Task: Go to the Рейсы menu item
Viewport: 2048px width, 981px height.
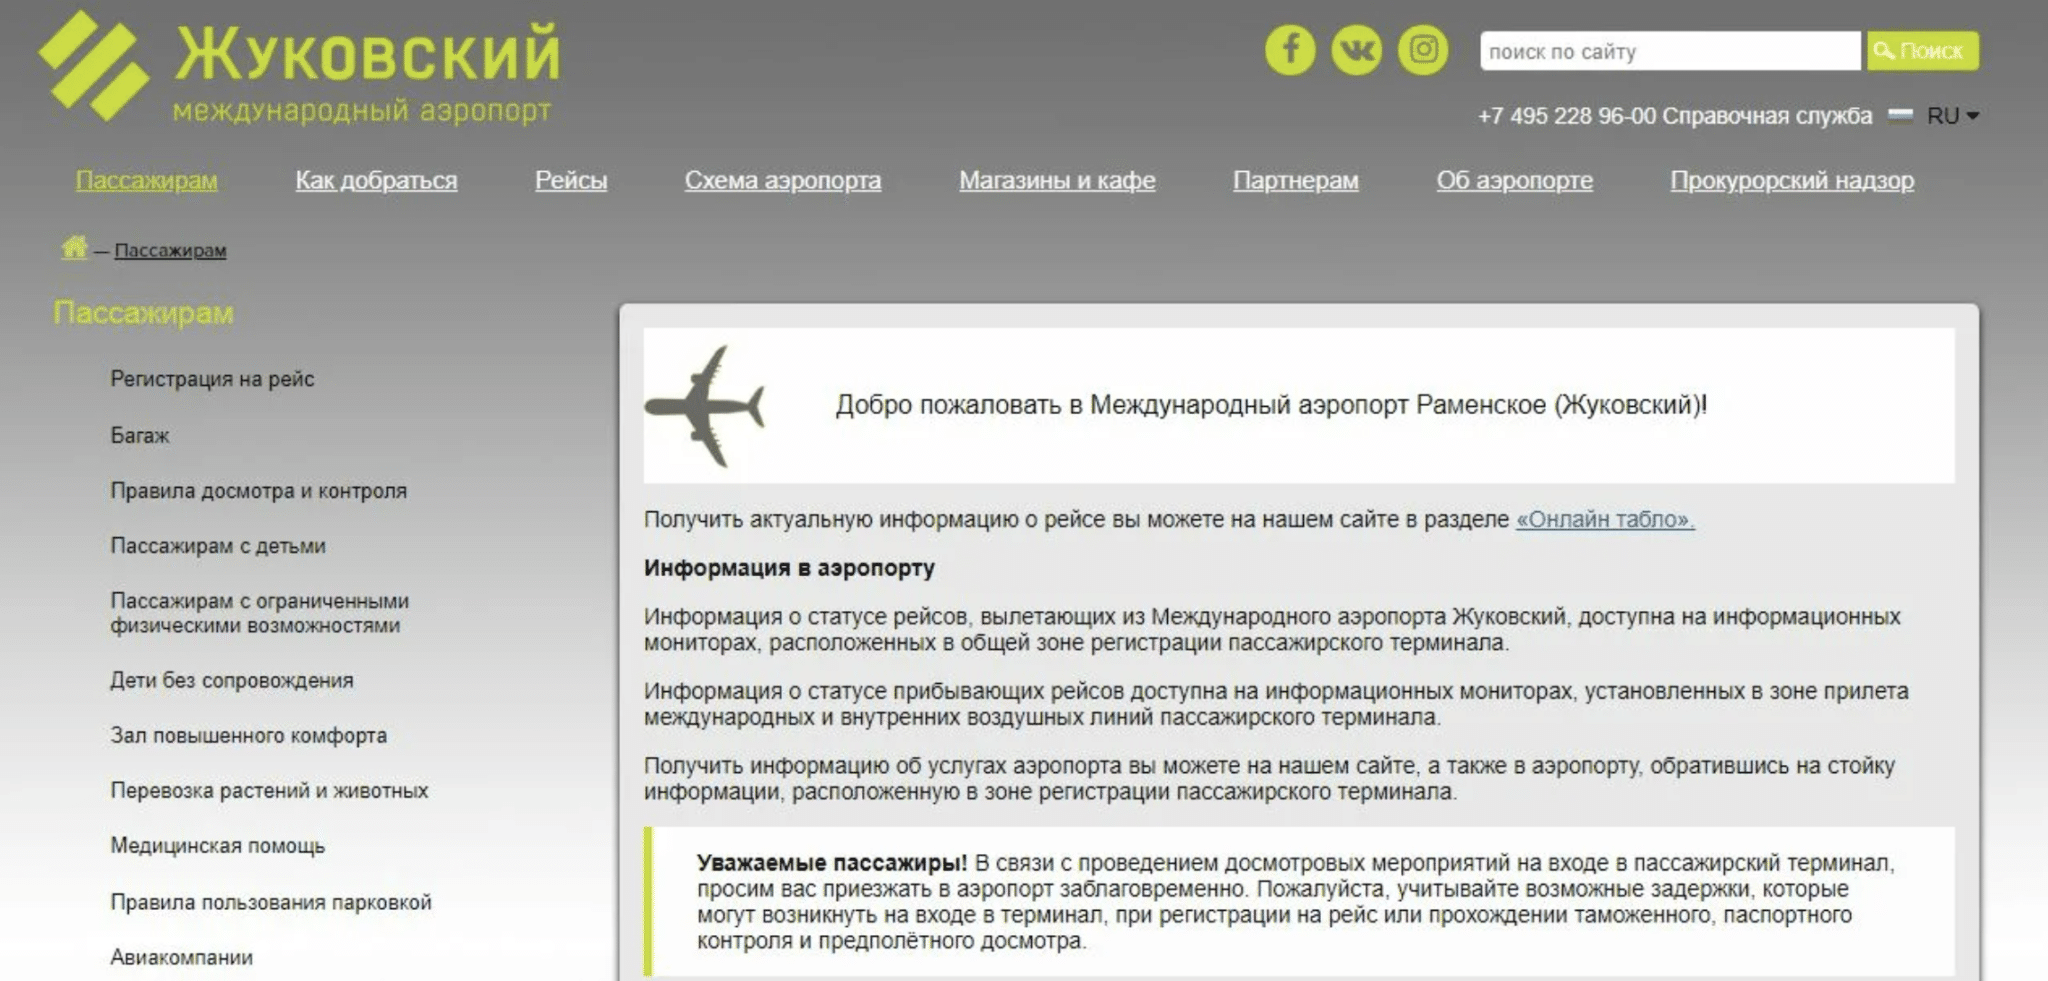Action: tap(570, 180)
